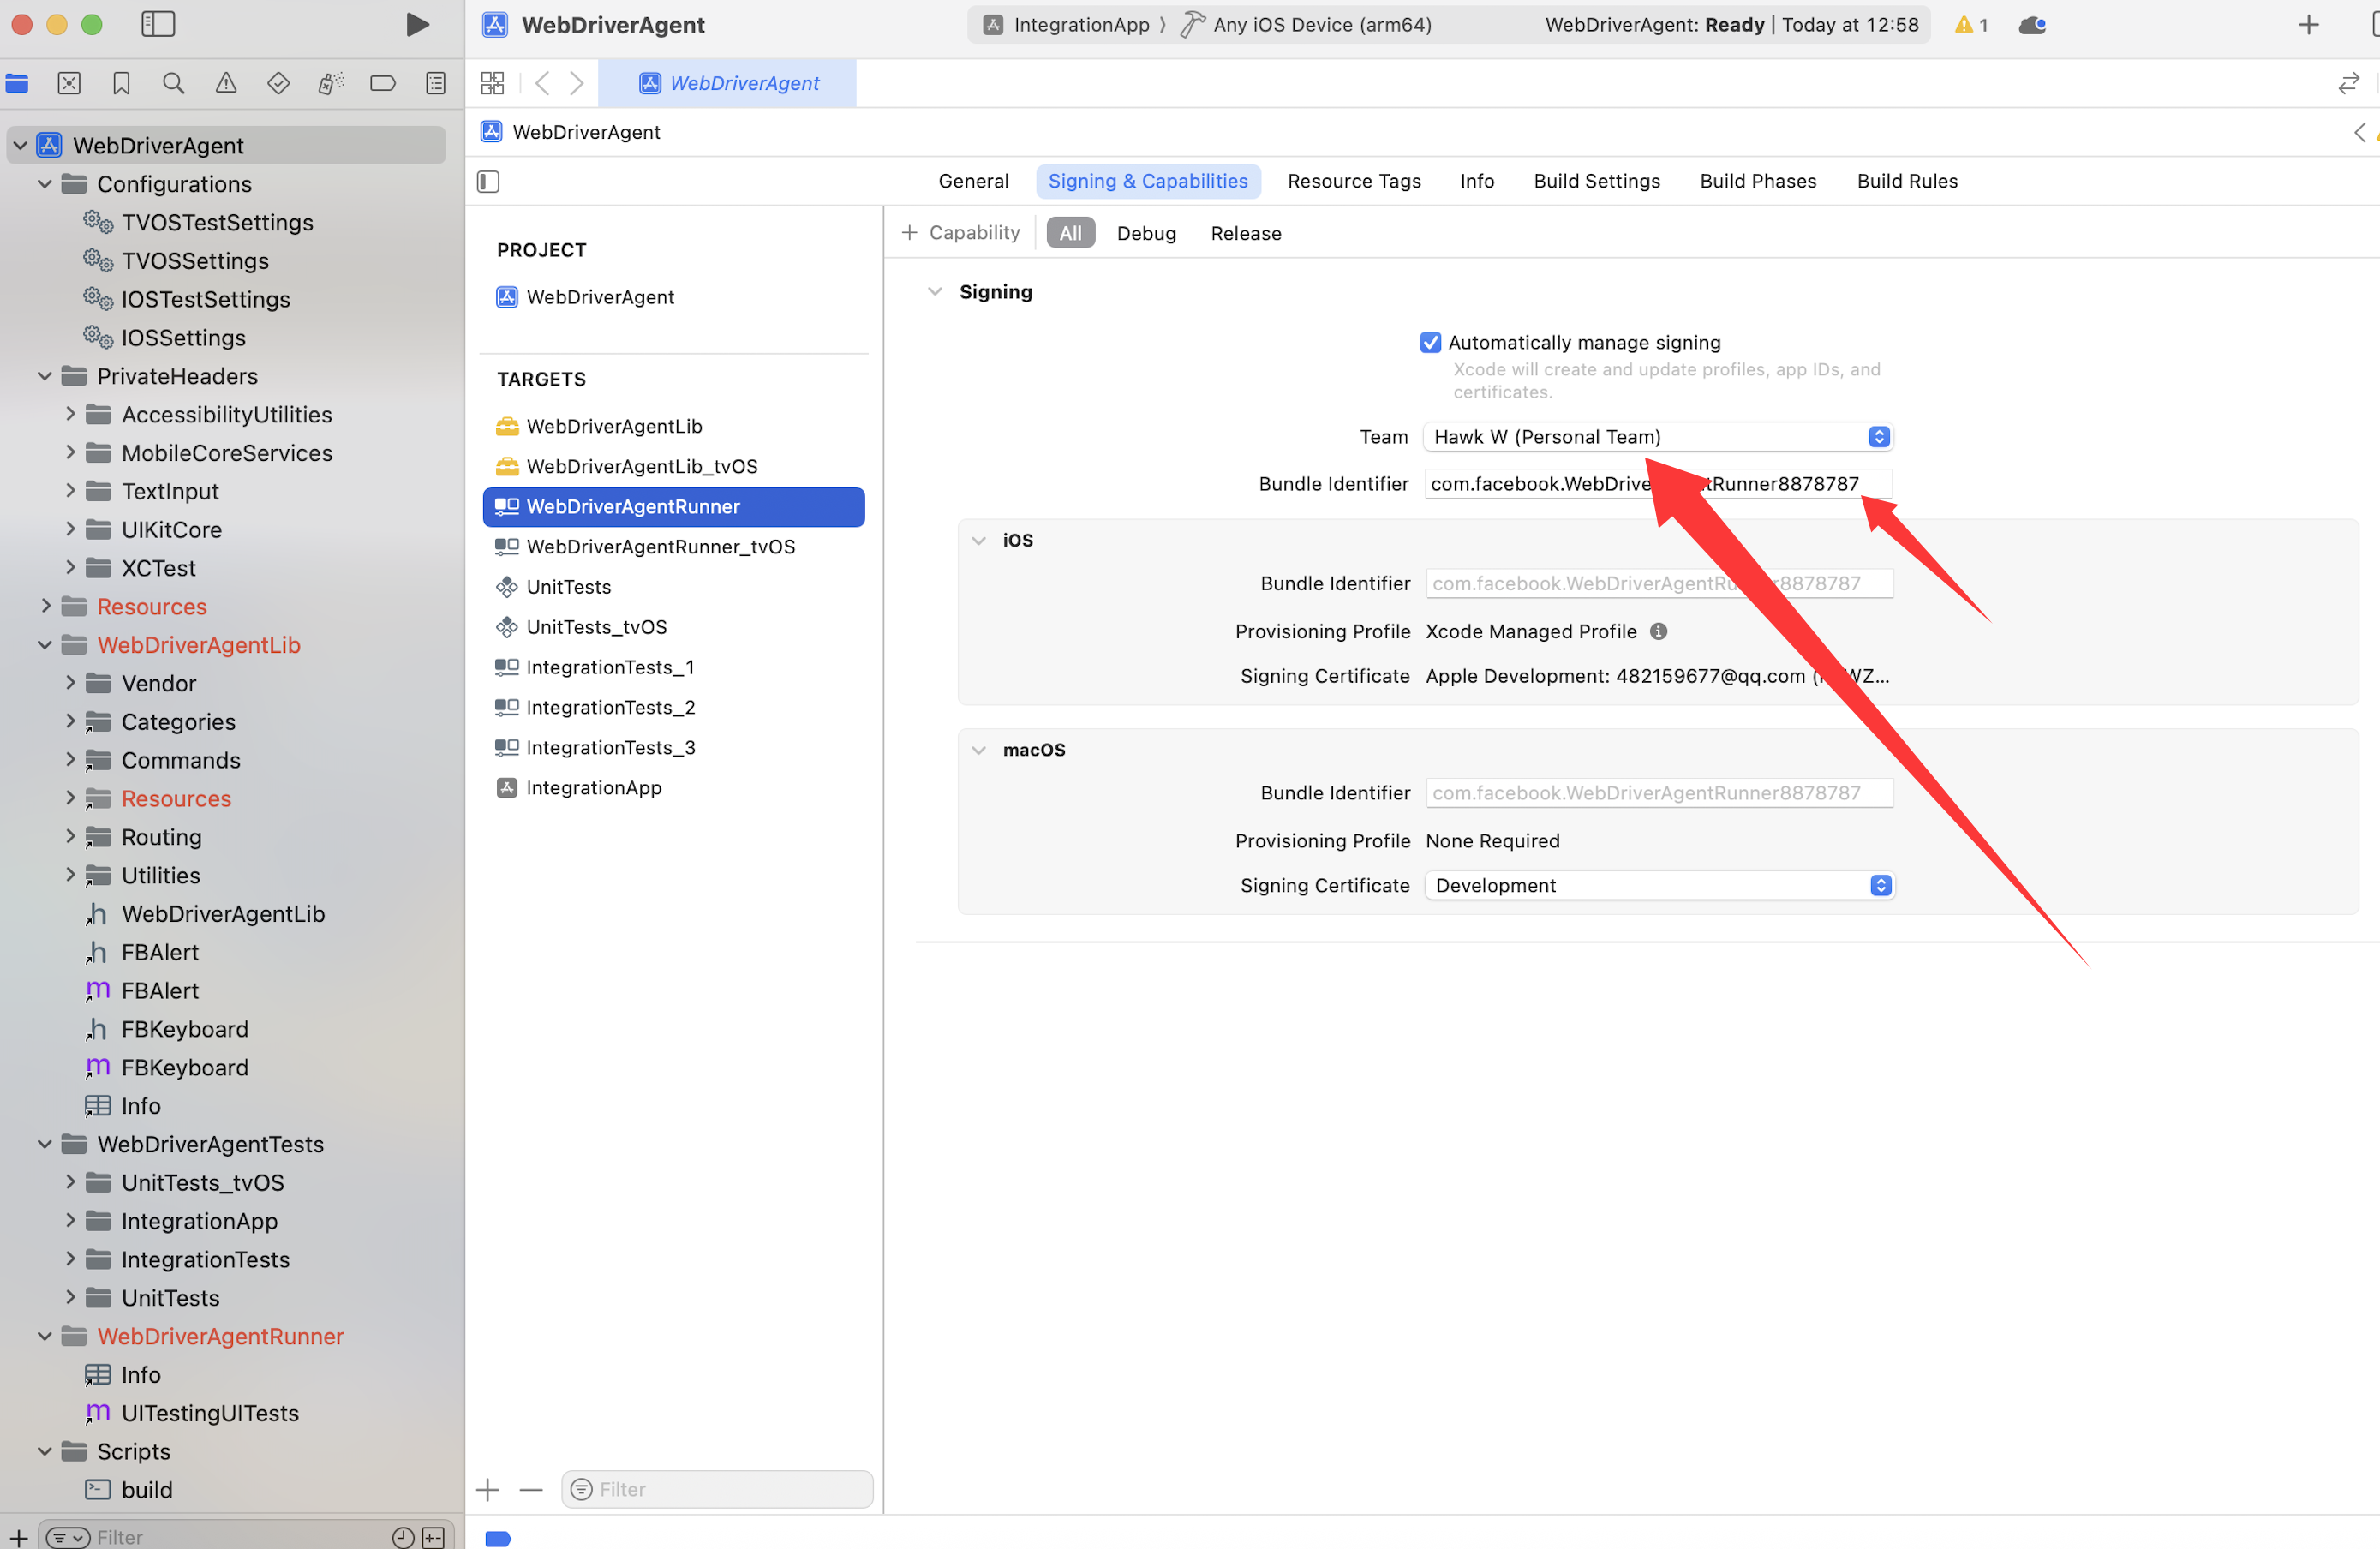Viewport: 2380px width, 1549px height.
Task: Click the Provisioning Profile info icon
Action: 1658,631
